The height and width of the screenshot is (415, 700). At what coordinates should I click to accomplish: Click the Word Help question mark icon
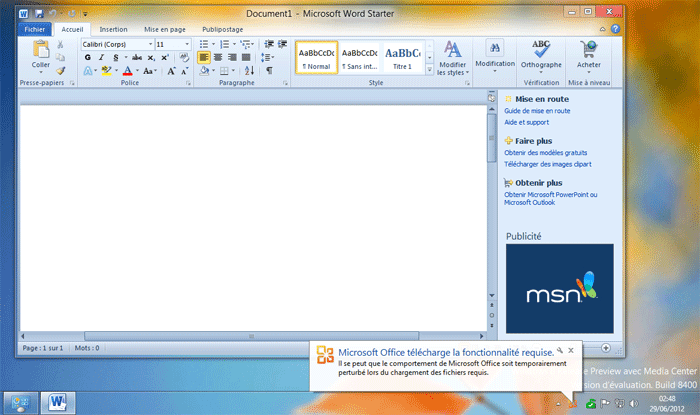click(x=615, y=29)
